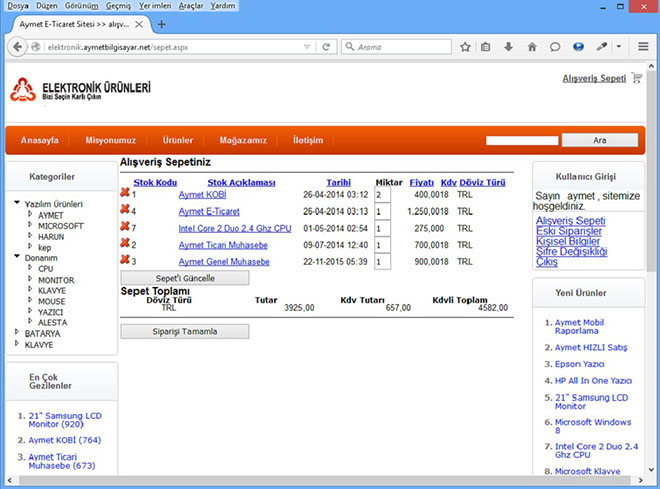Close the Aymet E-Ticaret browser tab
The width and height of the screenshot is (660, 489).
[x=139, y=24]
